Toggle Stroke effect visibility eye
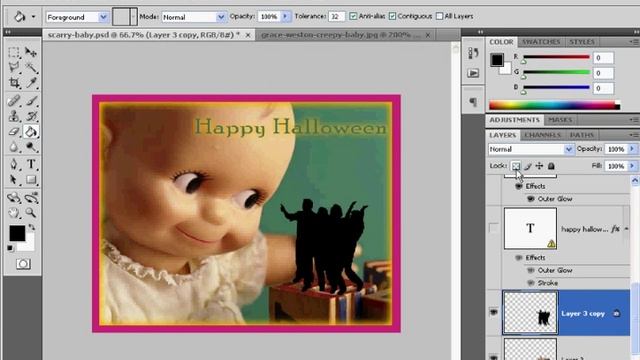This screenshot has height=360, width=640. [x=531, y=283]
